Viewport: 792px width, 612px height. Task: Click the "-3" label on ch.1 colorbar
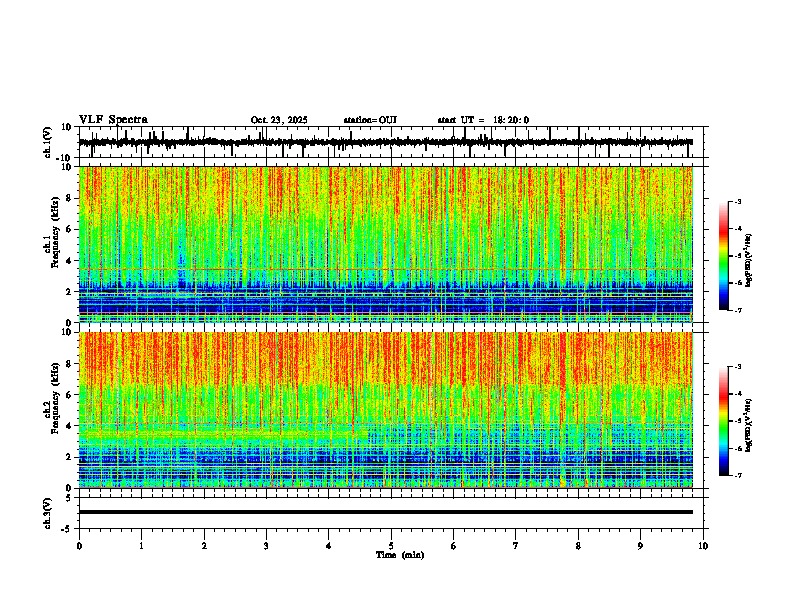tap(737, 201)
